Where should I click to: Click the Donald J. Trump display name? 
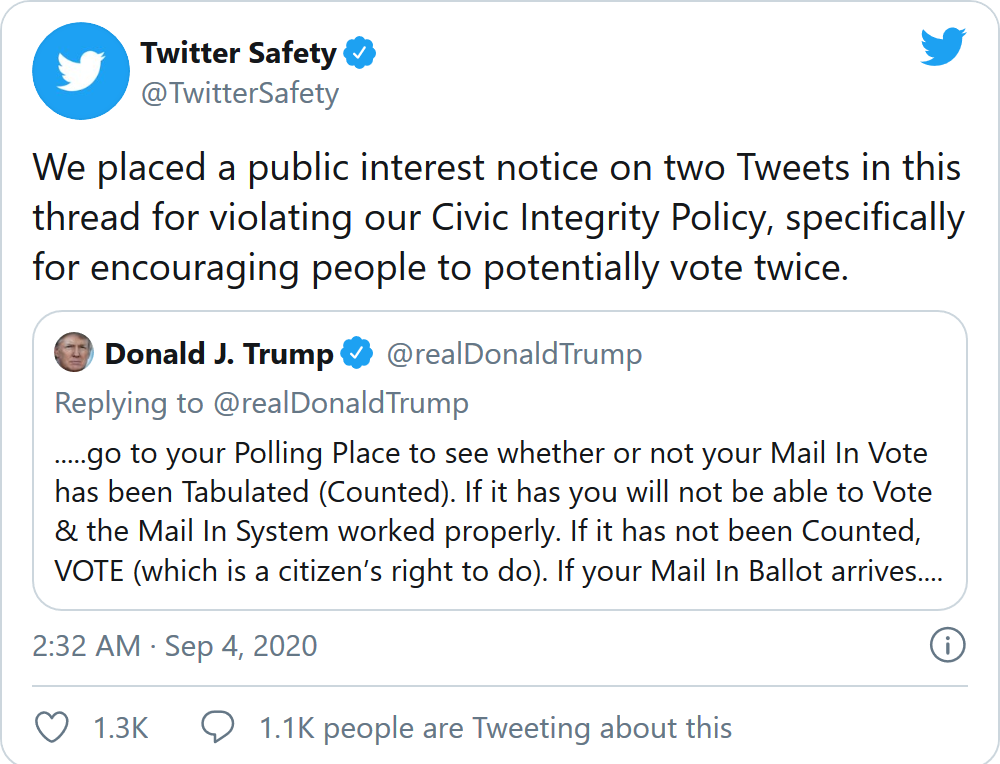[x=219, y=354]
